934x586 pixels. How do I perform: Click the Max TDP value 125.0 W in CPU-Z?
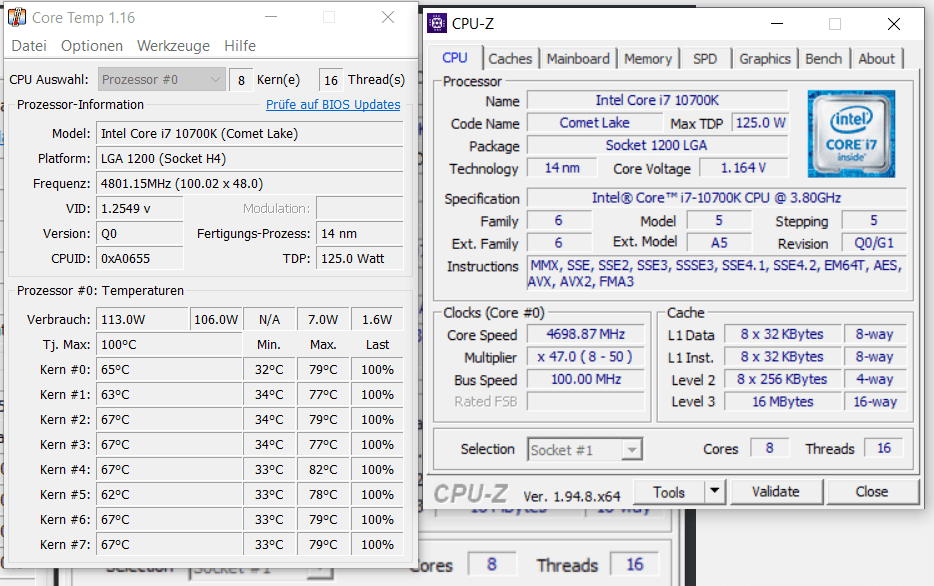[x=760, y=123]
